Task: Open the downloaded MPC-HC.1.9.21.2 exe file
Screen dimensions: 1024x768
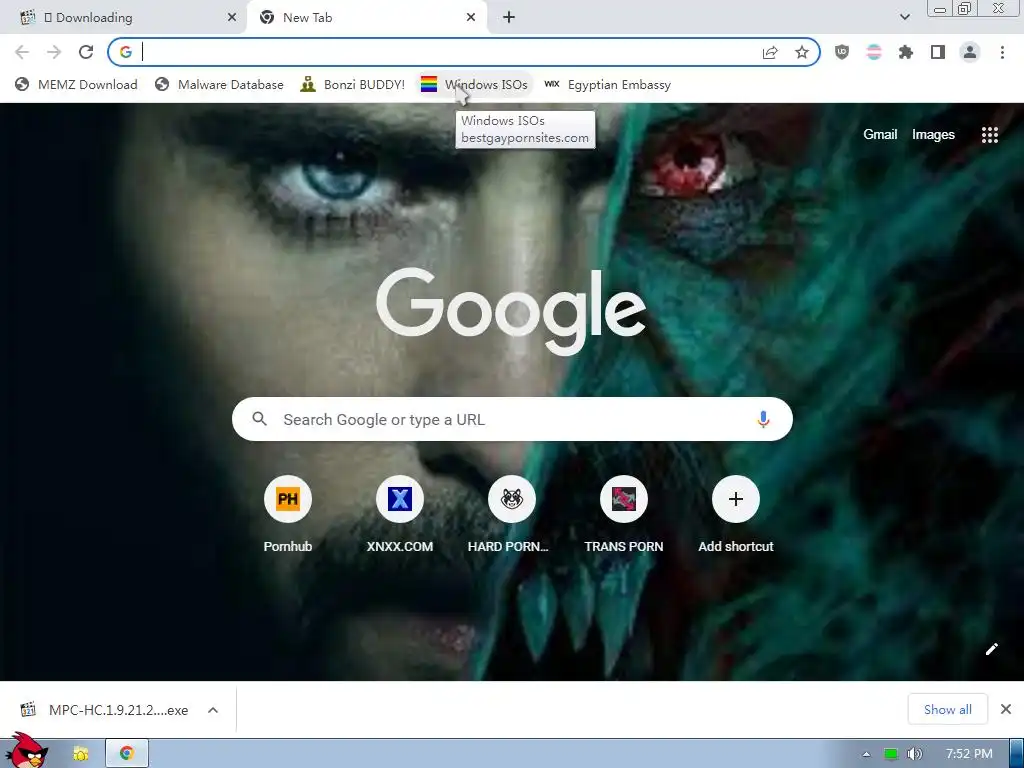Action: (106, 710)
